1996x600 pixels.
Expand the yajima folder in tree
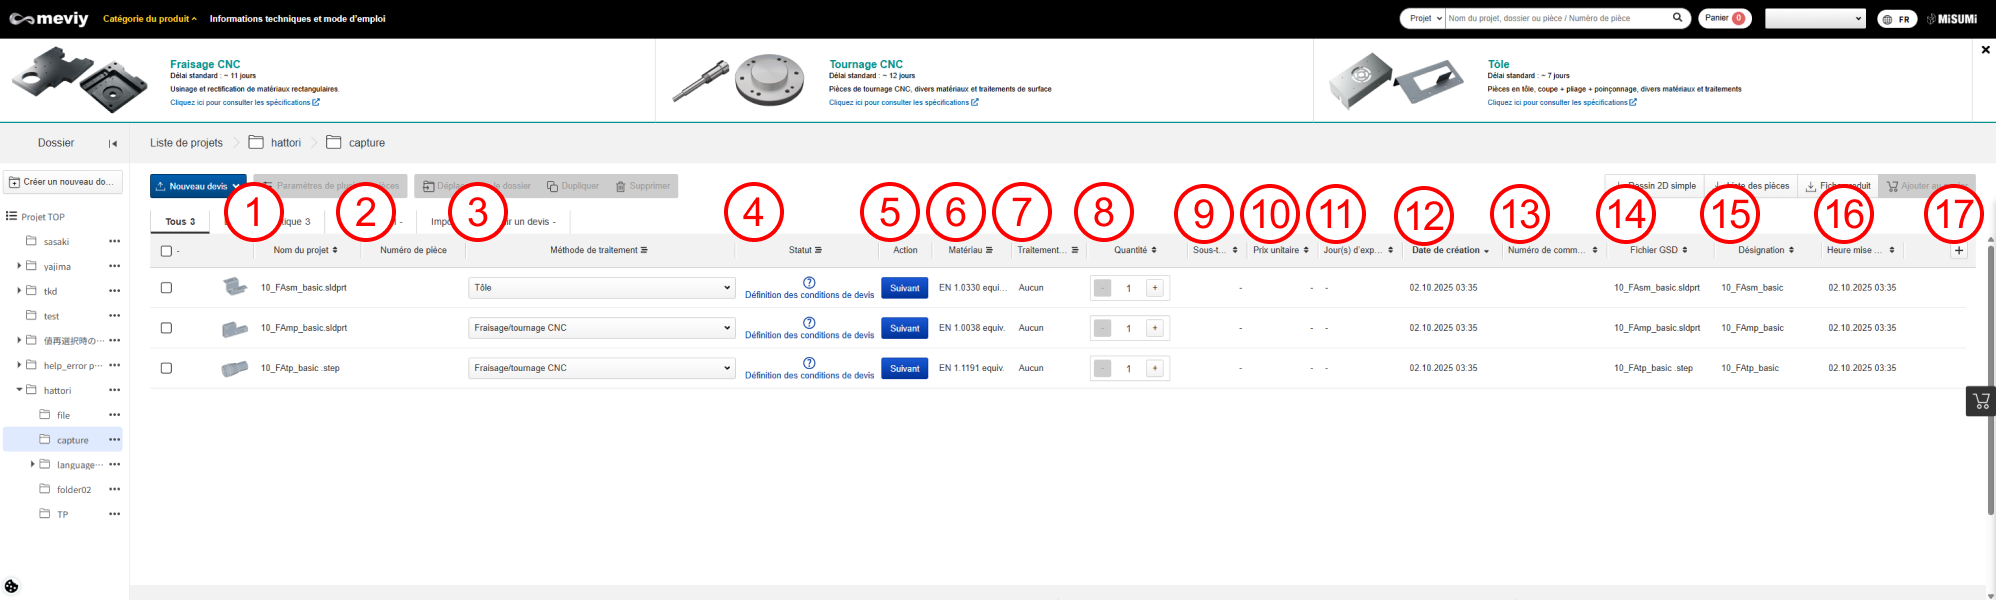(19, 266)
